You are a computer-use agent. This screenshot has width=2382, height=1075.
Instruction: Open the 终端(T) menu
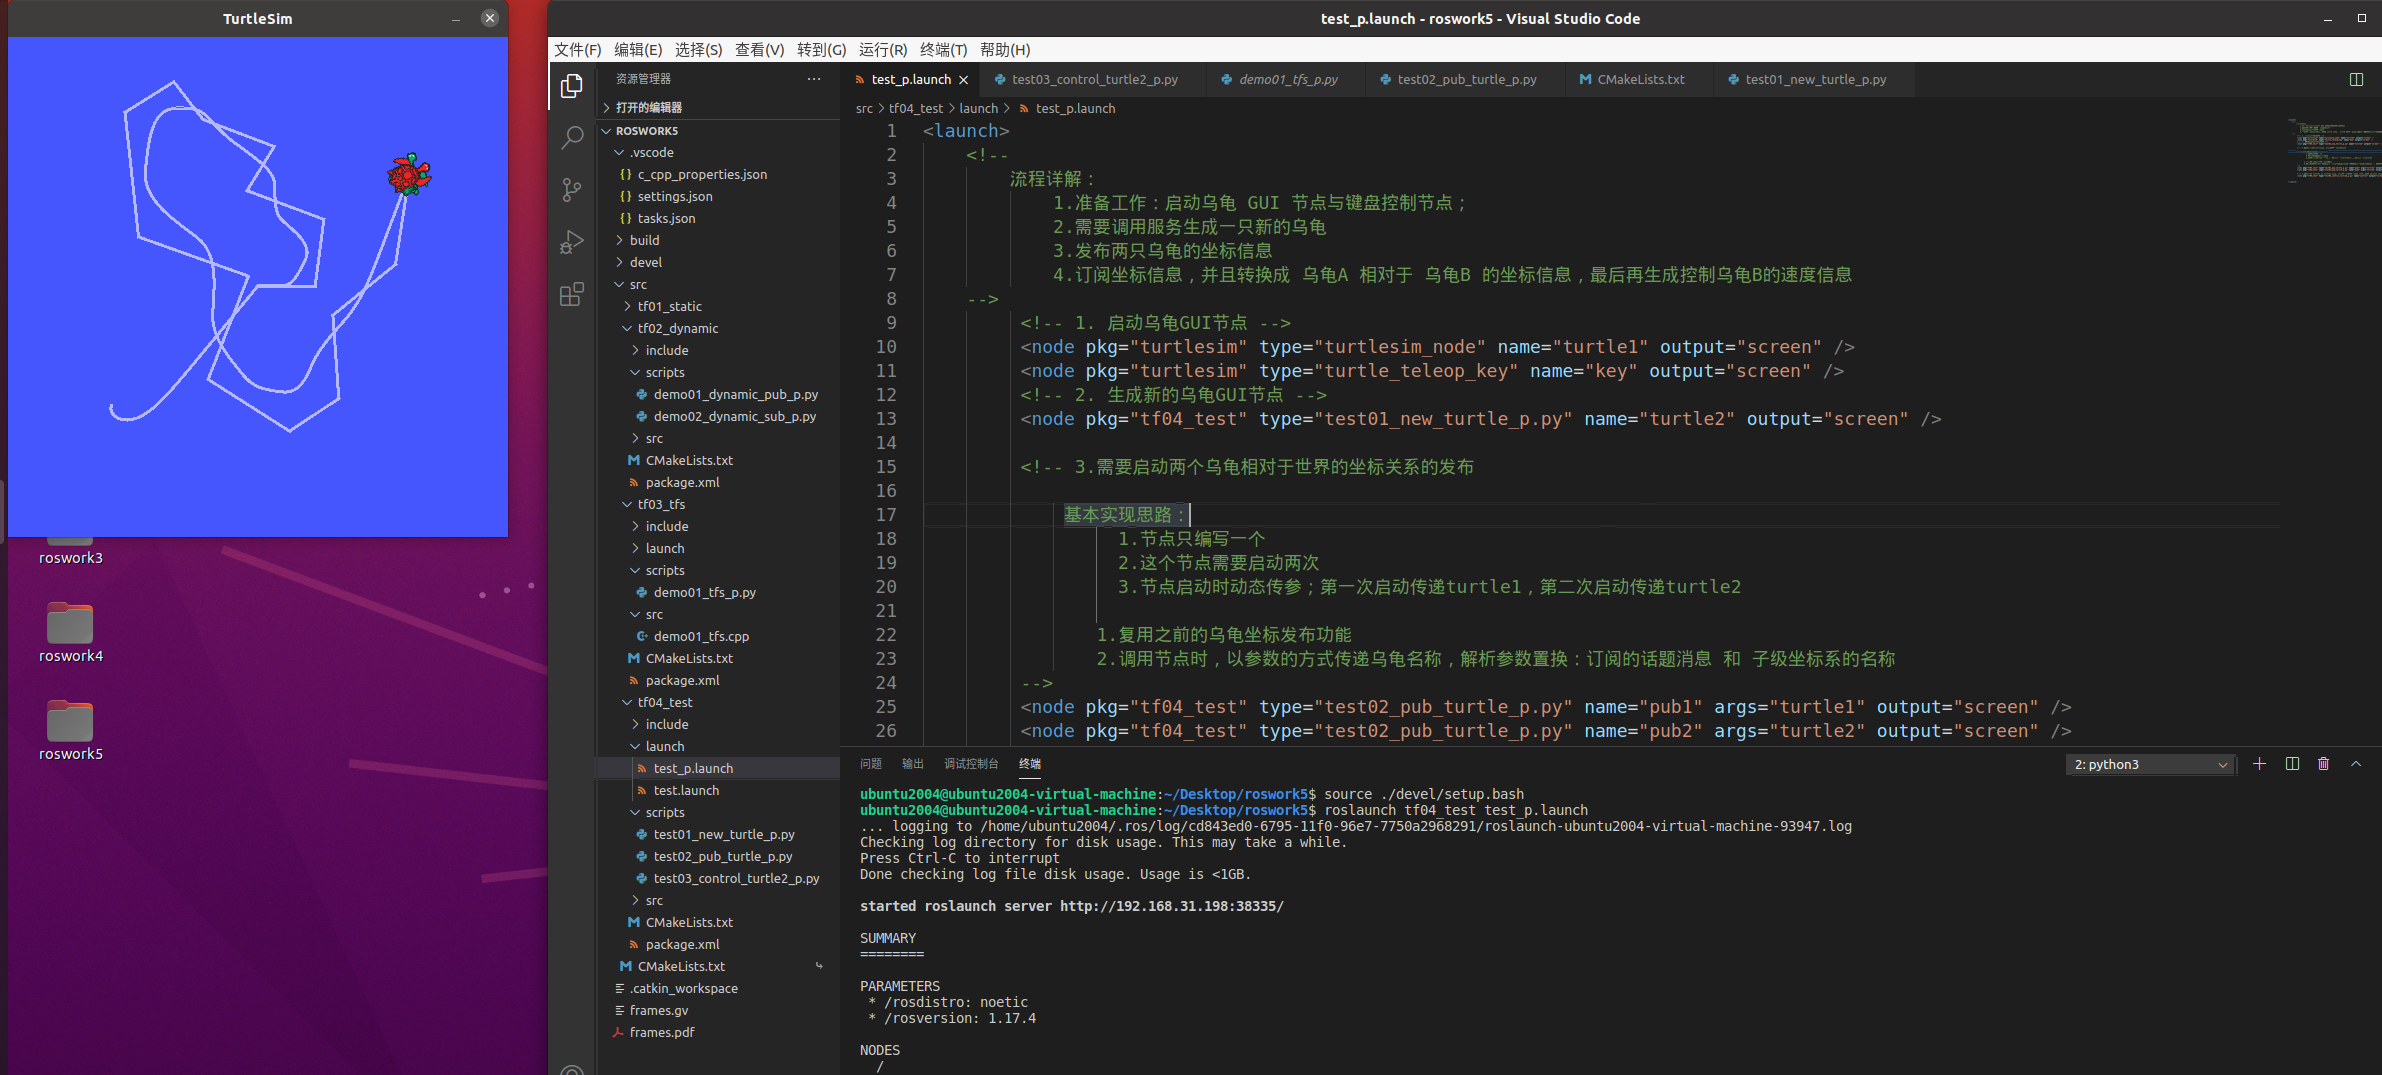tap(943, 50)
